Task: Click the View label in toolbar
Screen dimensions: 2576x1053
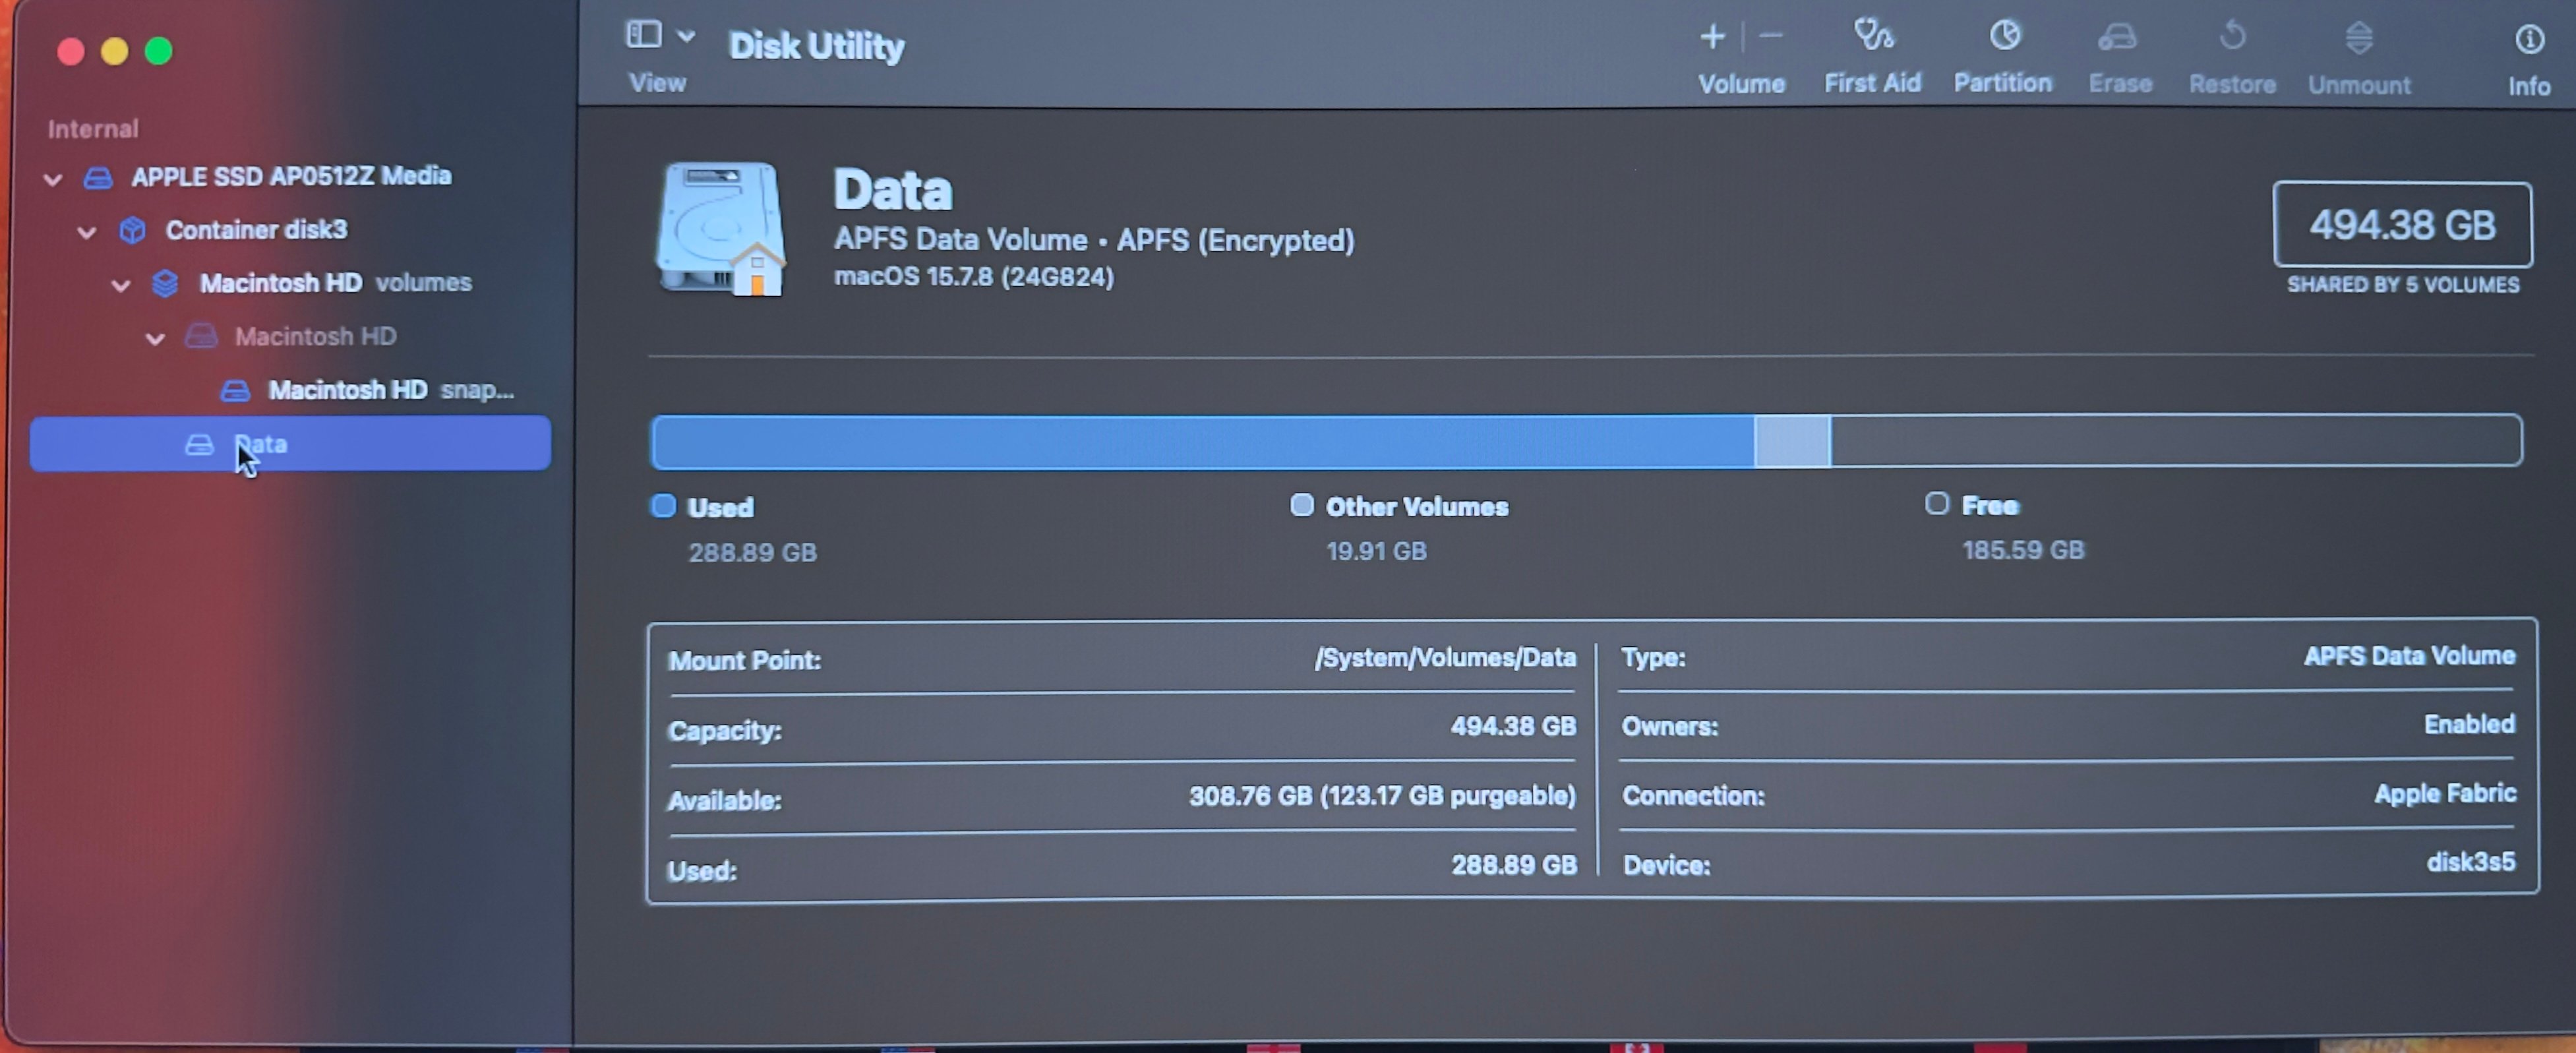Action: (657, 83)
